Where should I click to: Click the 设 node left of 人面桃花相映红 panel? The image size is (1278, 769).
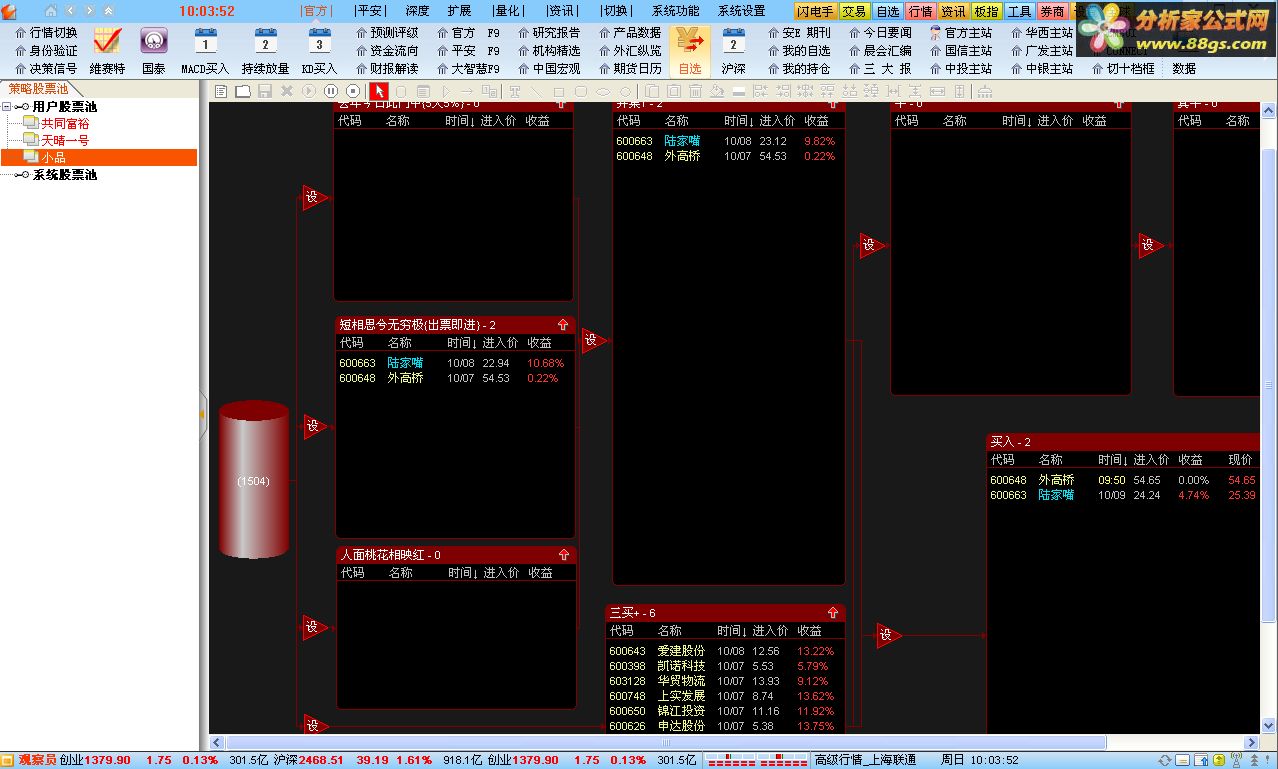pos(314,628)
